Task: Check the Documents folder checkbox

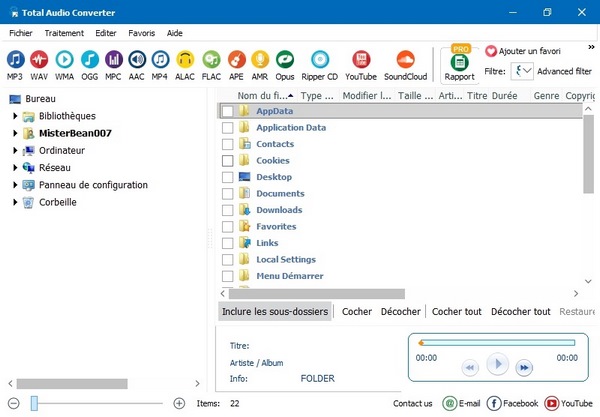Action: (228, 193)
